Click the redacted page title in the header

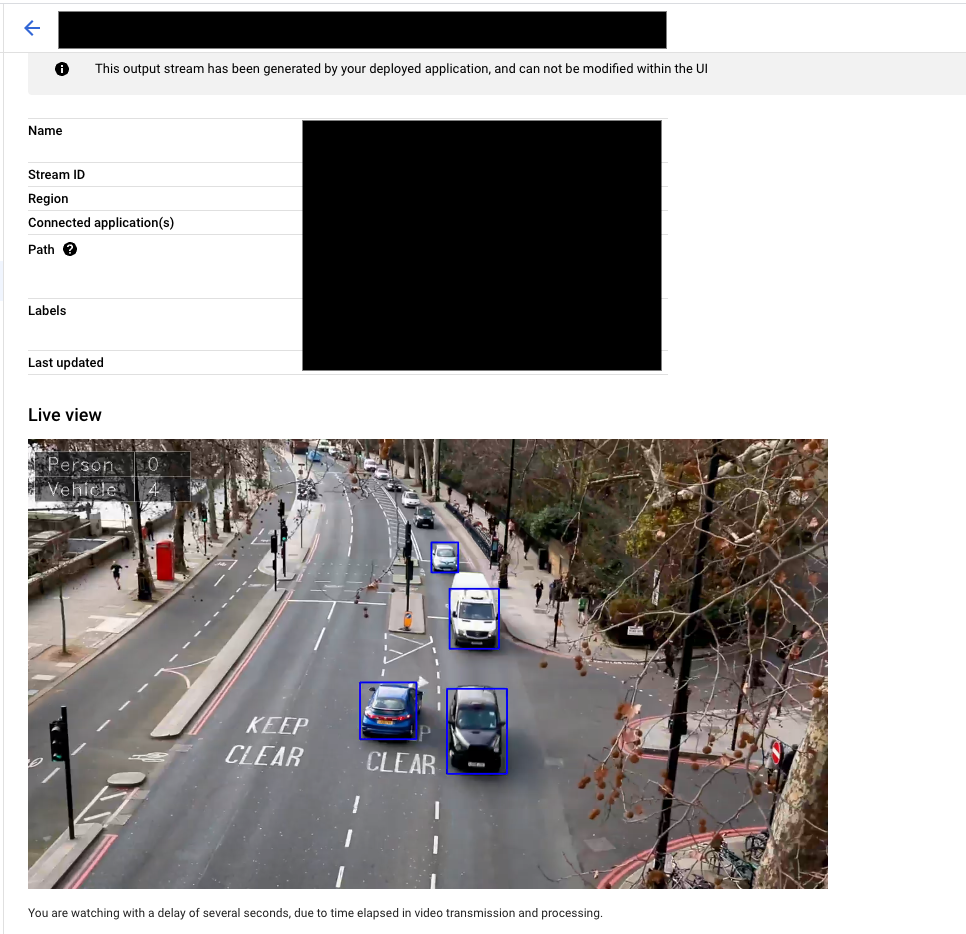pos(362,30)
